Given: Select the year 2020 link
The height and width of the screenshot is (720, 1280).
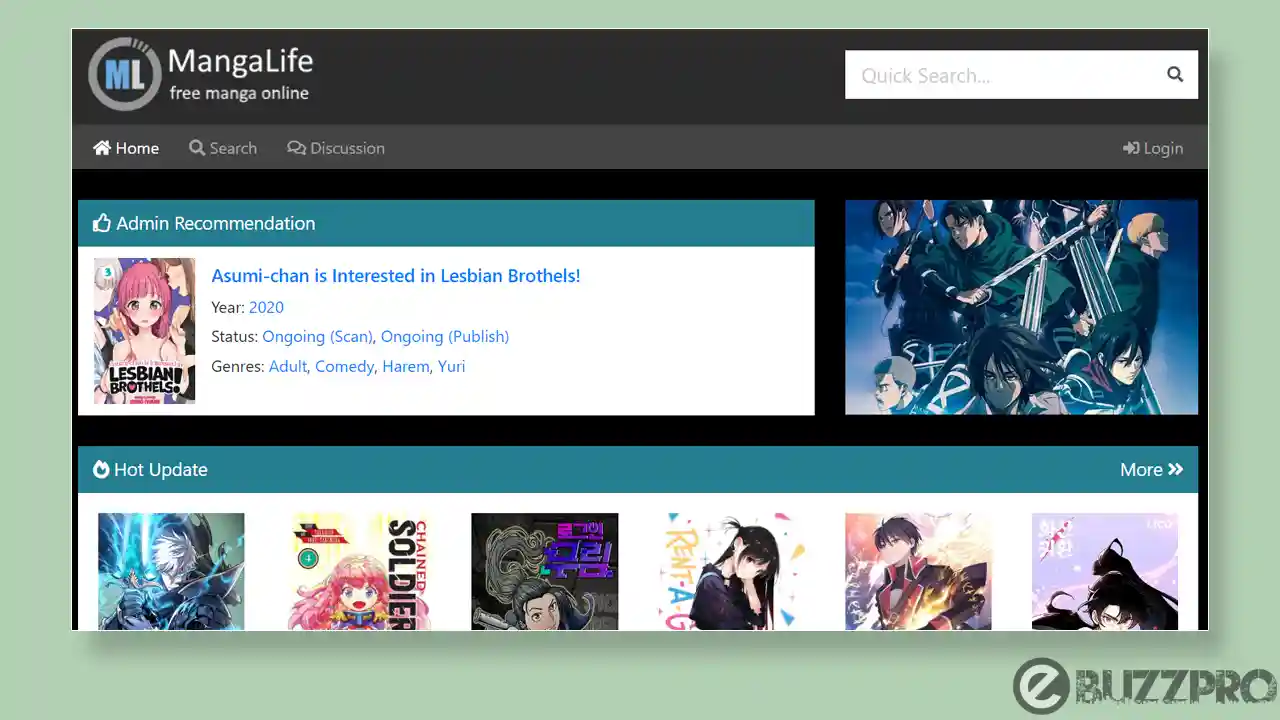Looking at the screenshot, I should pyautogui.click(x=266, y=307).
